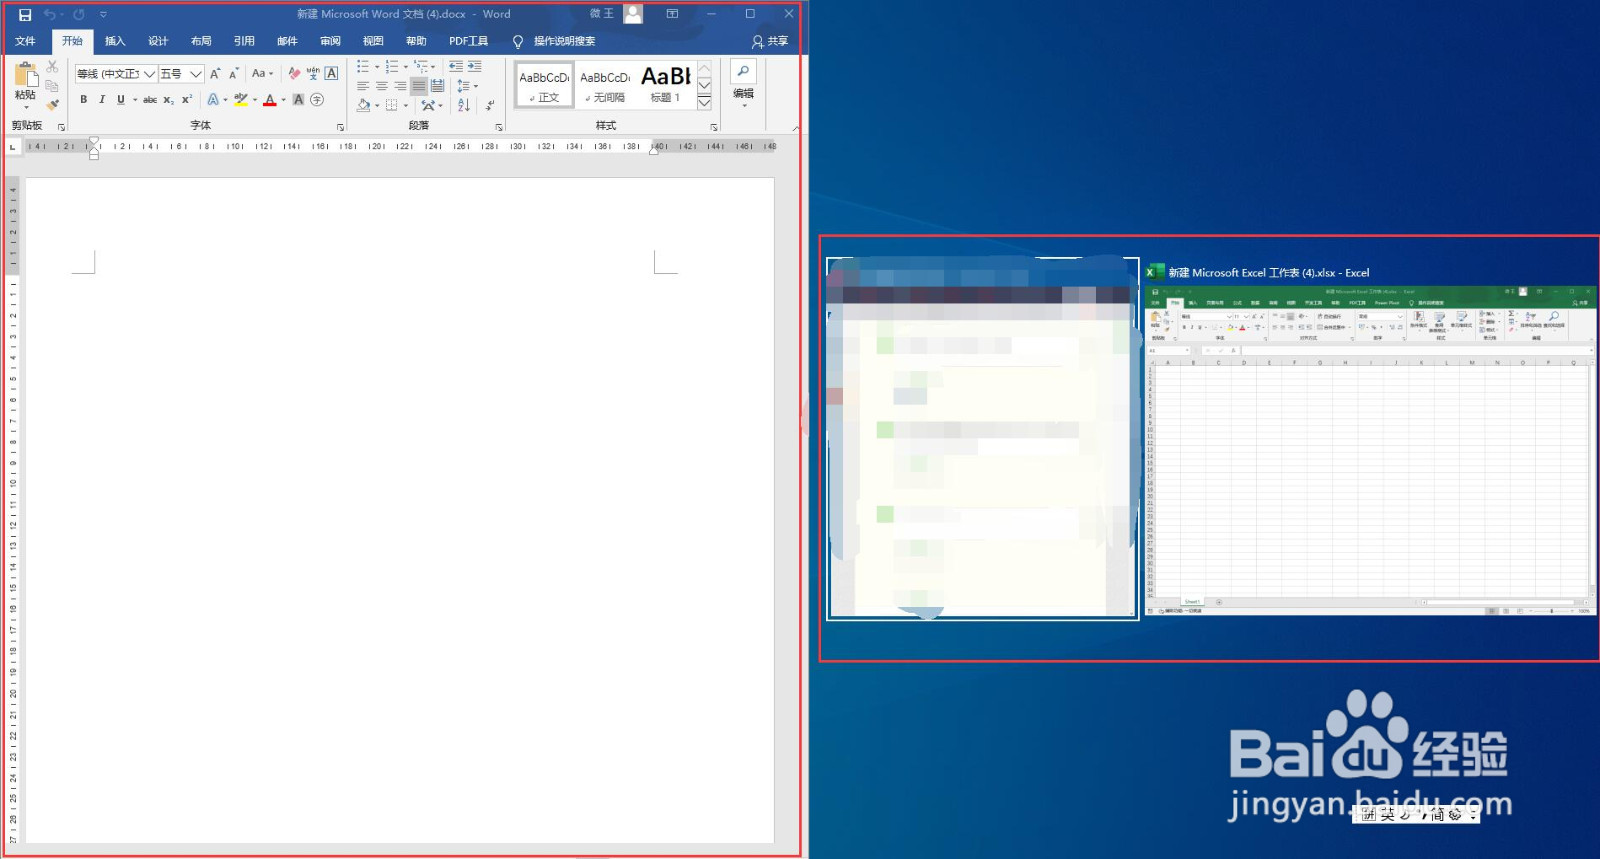Click the distributed alignment icon
Viewport: 1600px width, 859px height.
point(437,86)
